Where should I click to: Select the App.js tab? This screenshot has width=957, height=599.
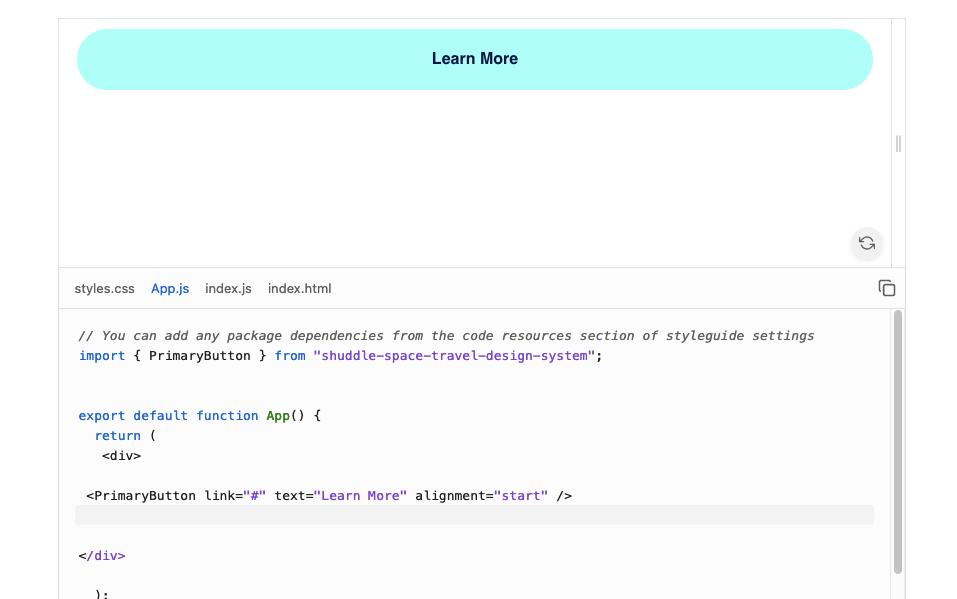coord(170,289)
